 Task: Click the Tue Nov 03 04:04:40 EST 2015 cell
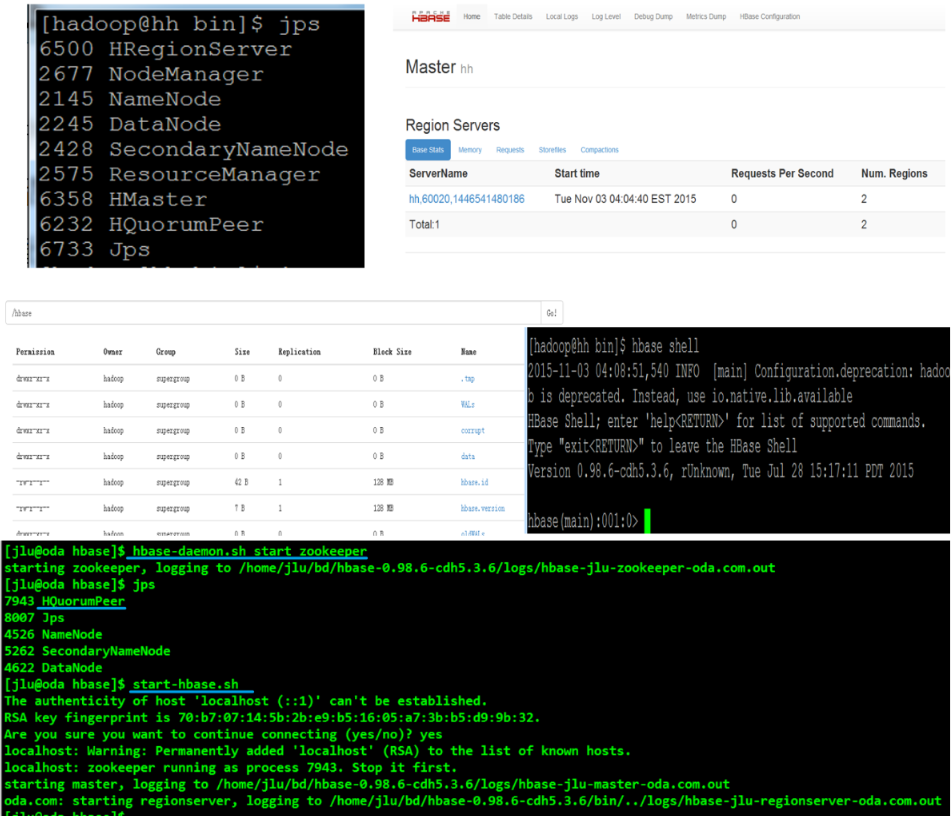pyautogui.click(x=625, y=199)
